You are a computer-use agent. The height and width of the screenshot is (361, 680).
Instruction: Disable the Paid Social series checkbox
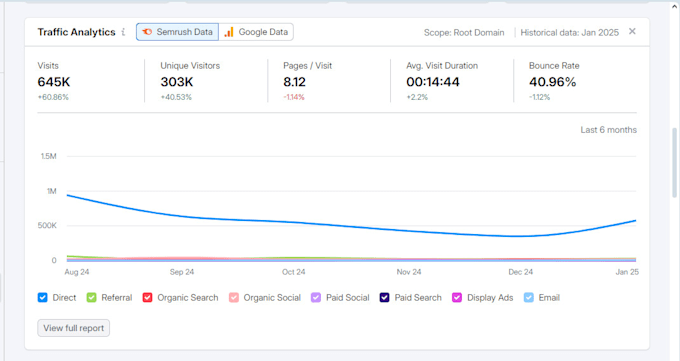click(316, 298)
